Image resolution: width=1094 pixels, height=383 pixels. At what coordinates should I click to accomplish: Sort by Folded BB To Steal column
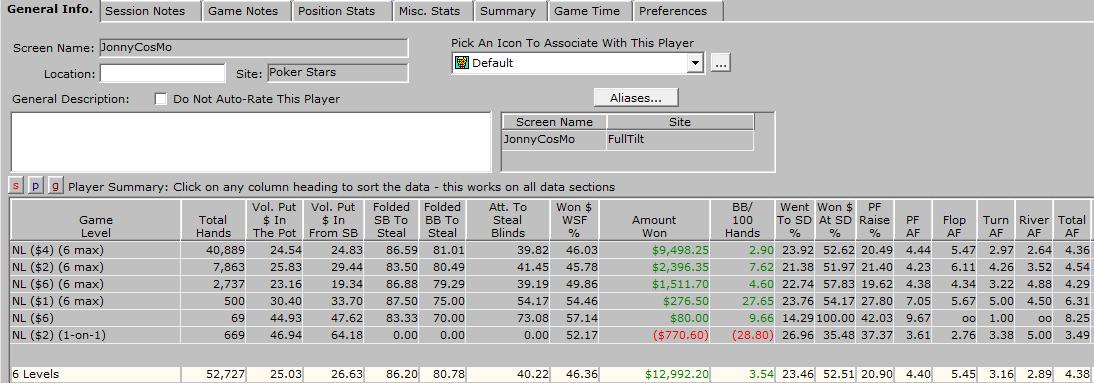click(x=443, y=220)
